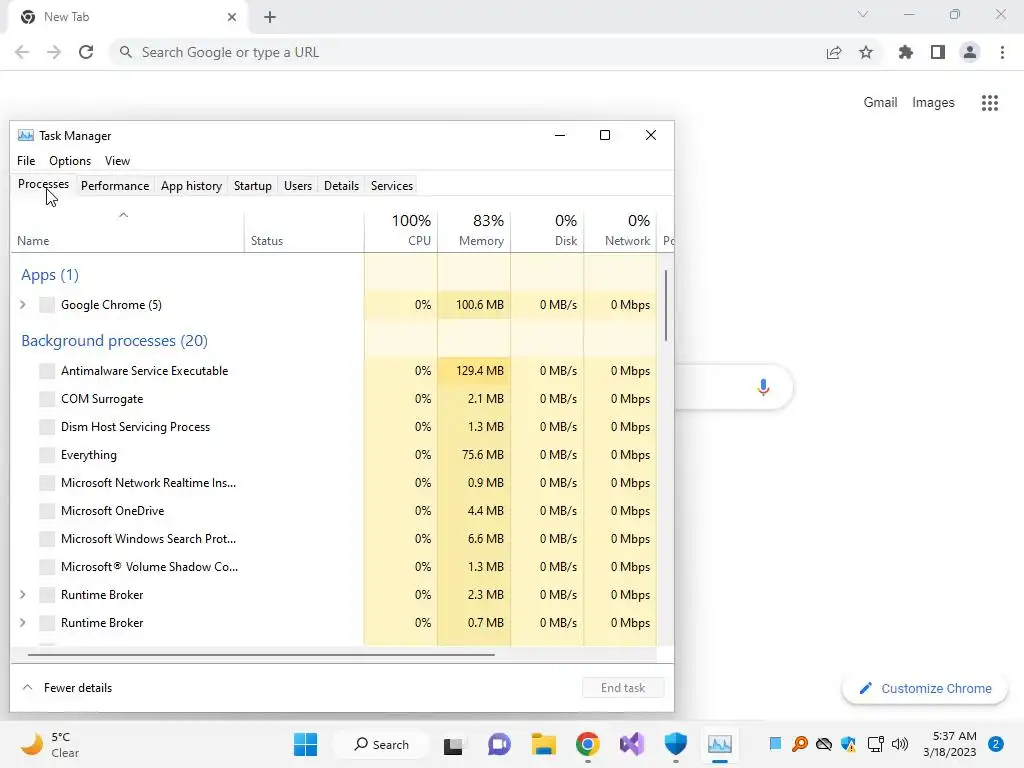This screenshot has width=1024, height=768.
Task: Open volume tray icon
Action: pyautogui.click(x=900, y=744)
